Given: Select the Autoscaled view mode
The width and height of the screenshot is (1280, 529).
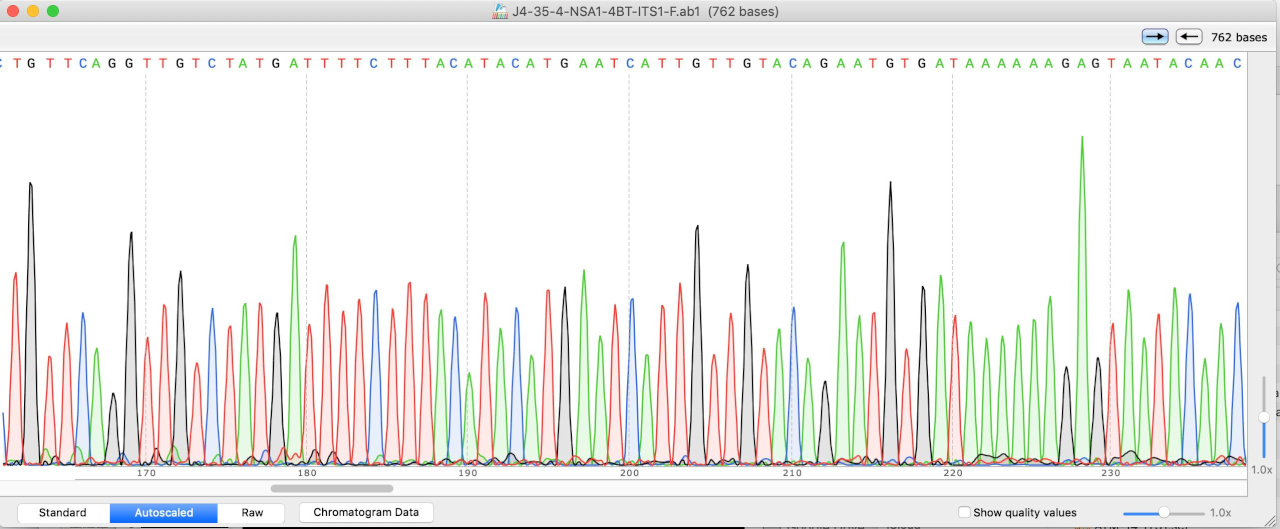Looking at the screenshot, I should 163,513.
